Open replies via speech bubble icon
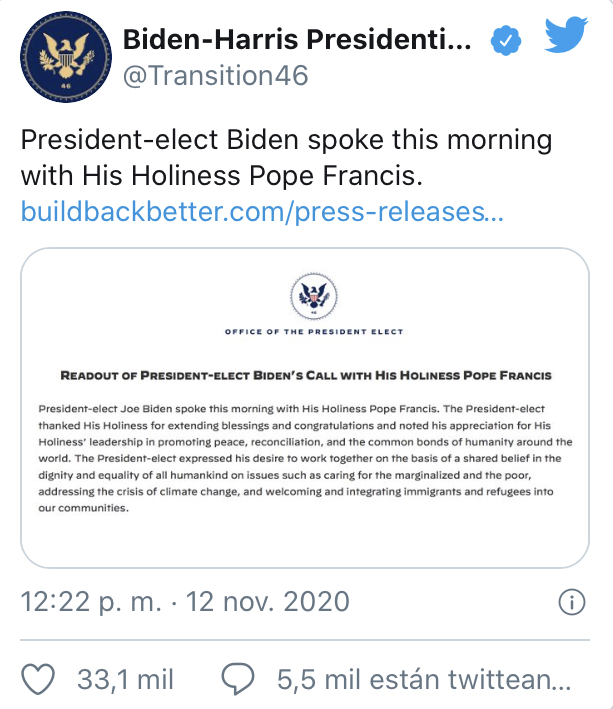Image resolution: width=613 pixels, height=709 pixels. 238,679
